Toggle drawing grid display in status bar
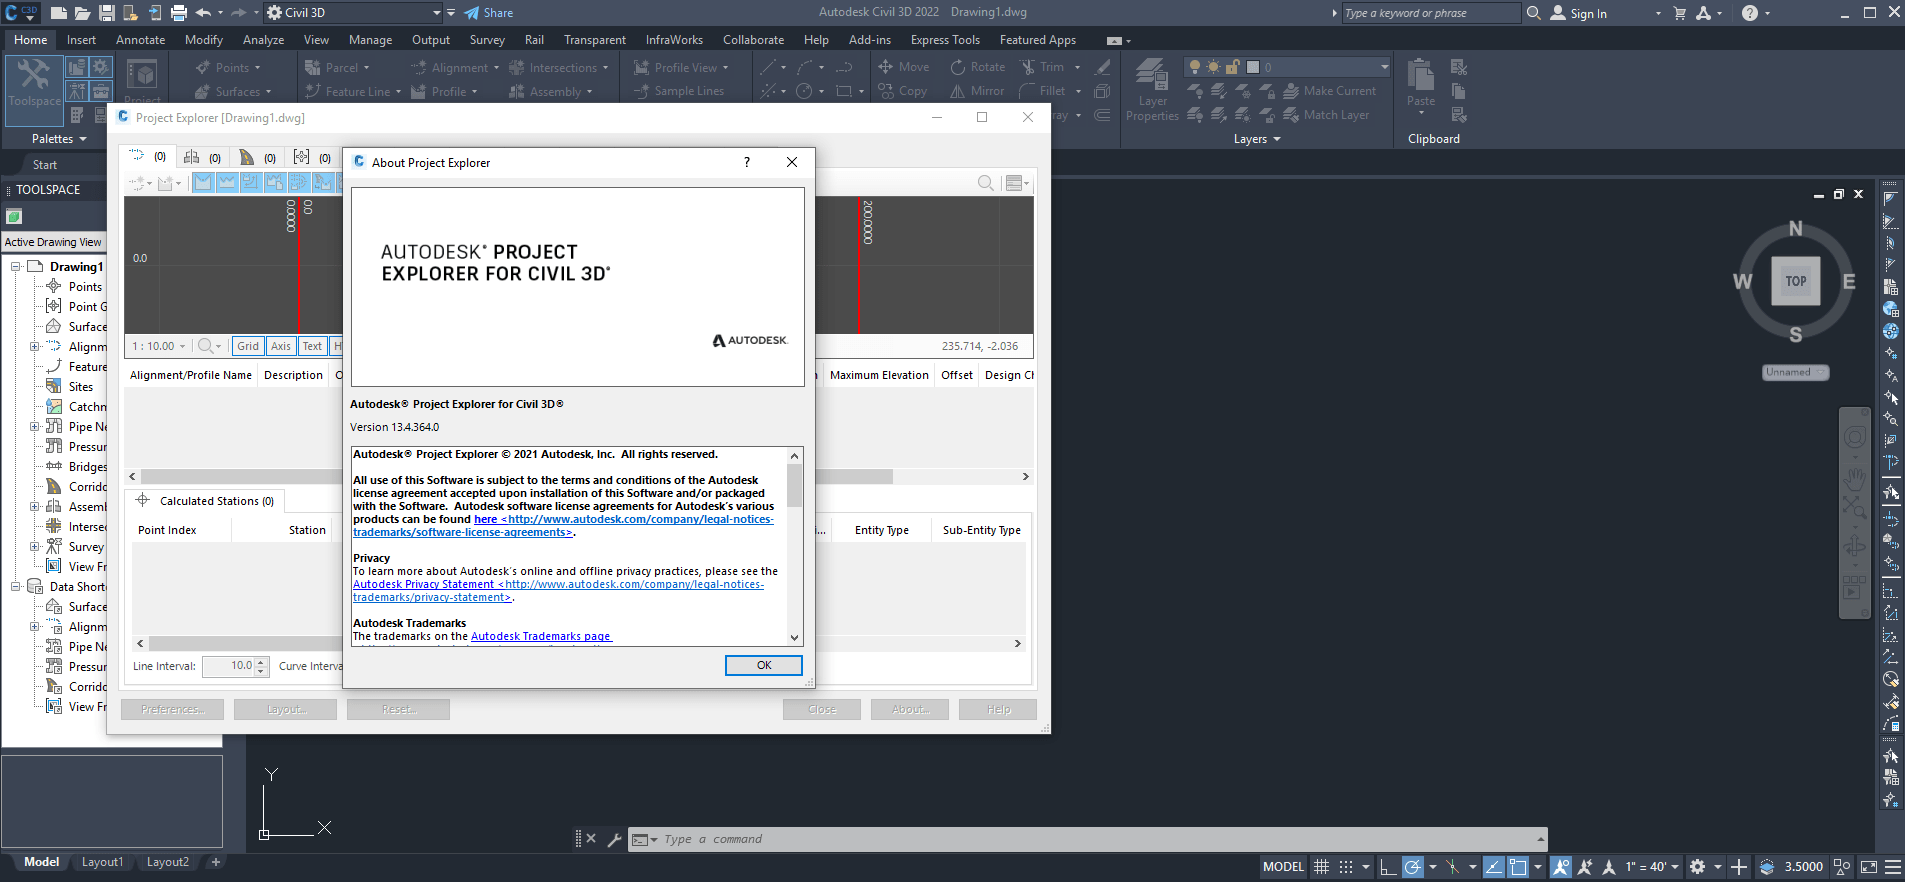 coord(1322,867)
